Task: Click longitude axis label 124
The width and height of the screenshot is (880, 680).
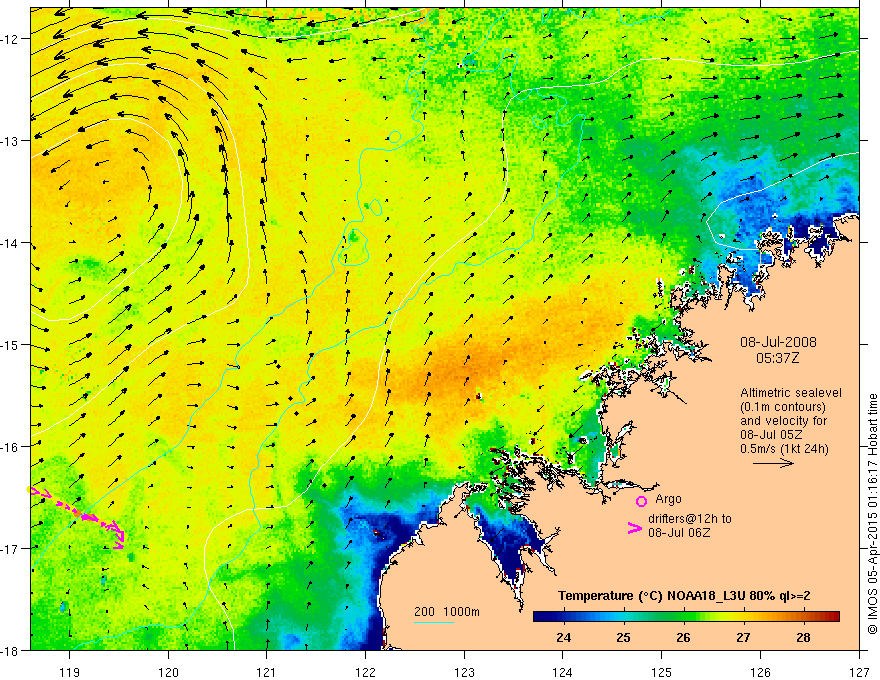Action: [x=563, y=672]
